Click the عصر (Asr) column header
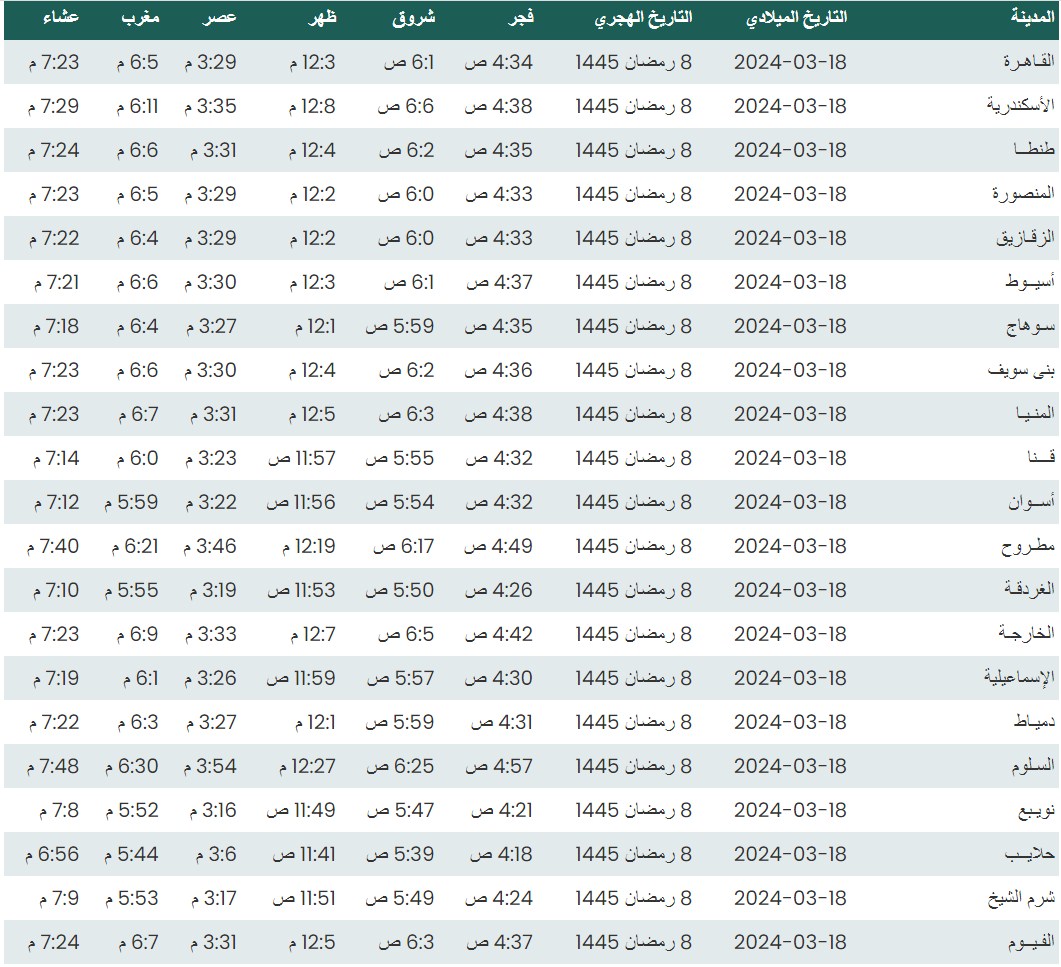This screenshot has width=1061, height=967. click(x=221, y=18)
